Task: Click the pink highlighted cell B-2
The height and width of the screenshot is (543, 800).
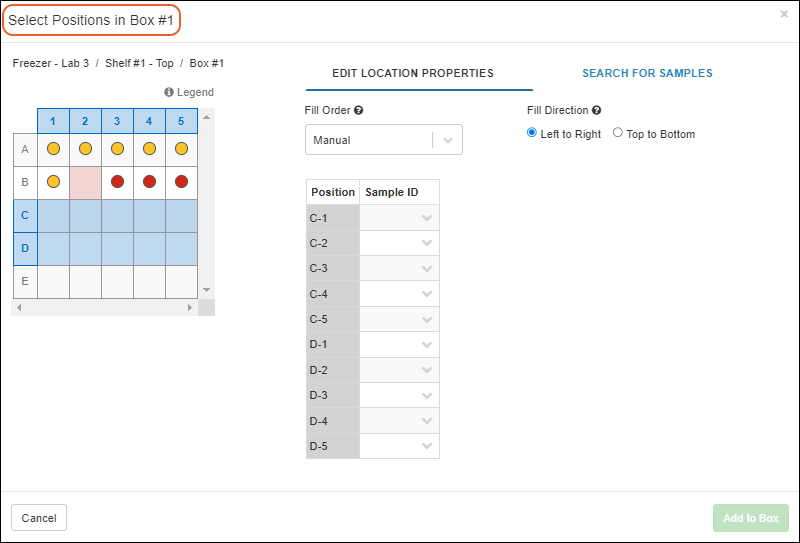Action: [x=85, y=182]
